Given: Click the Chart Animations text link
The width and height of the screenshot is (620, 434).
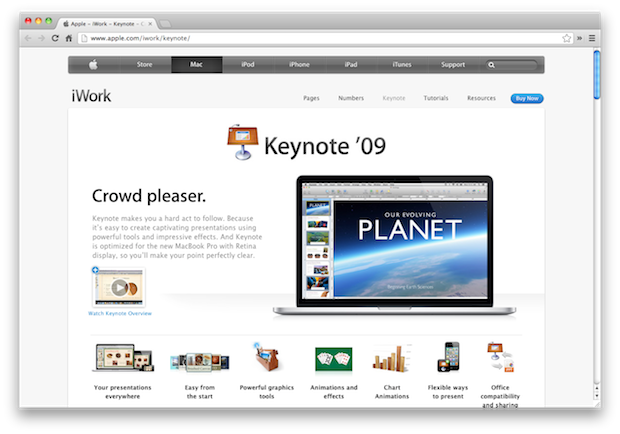Looking at the screenshot, I should tap(392, 392).
